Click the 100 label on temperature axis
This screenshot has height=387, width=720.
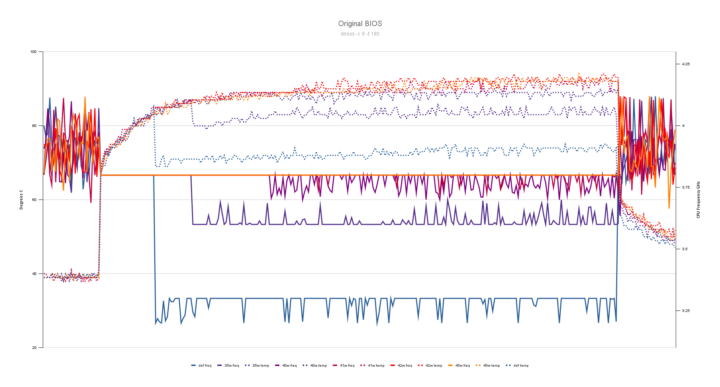pos(34,52)
